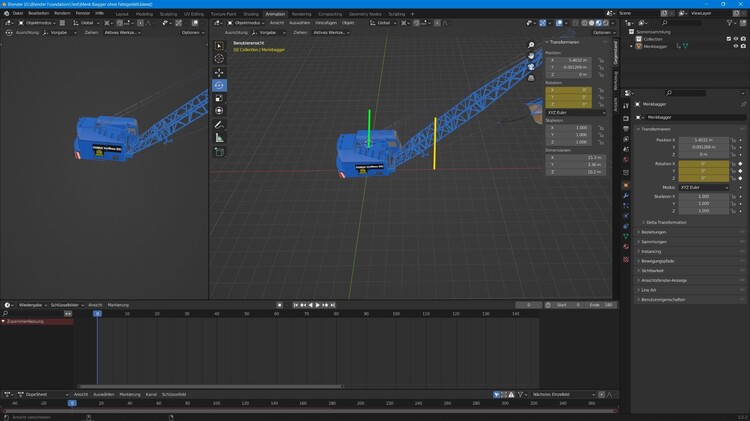The width and height of the screenshot is (750, 421).
Task: Hide Menkbagger object in outliner via eye icon
Action: click(736, 46)
